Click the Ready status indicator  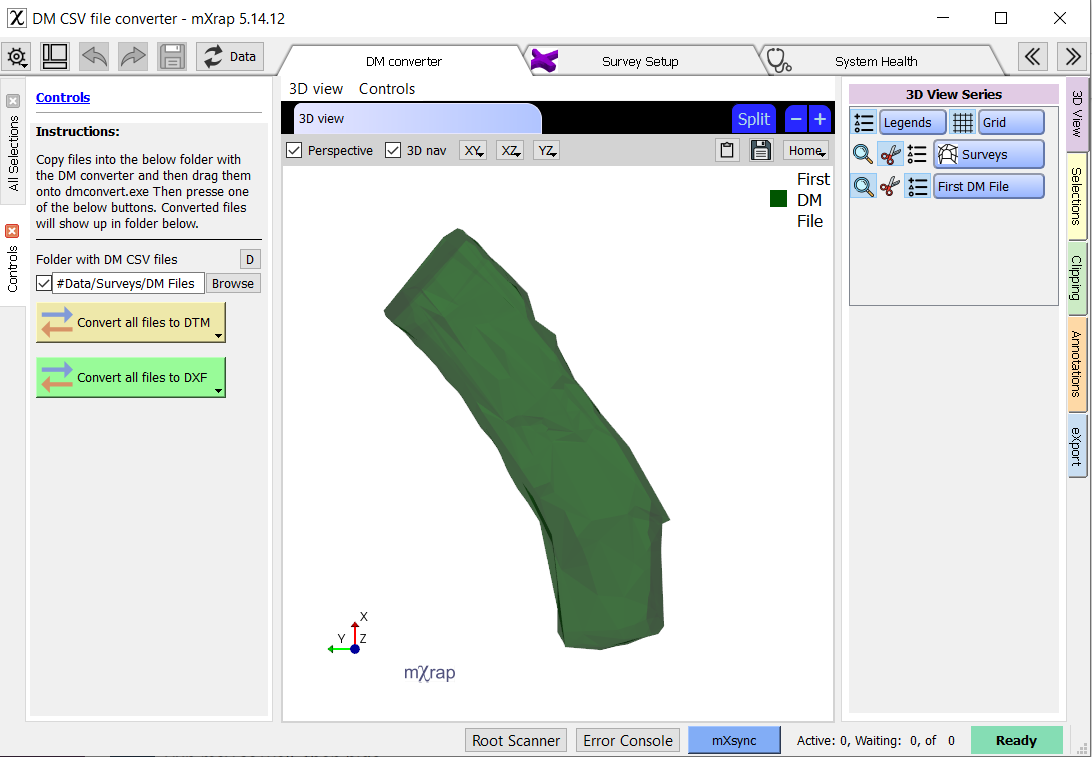click(x=1016, y=740)
